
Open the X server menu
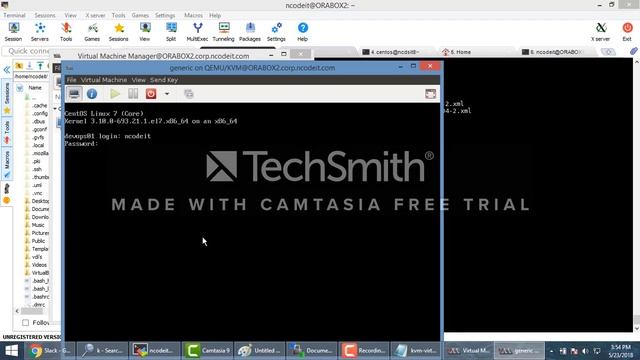[95, 15]
